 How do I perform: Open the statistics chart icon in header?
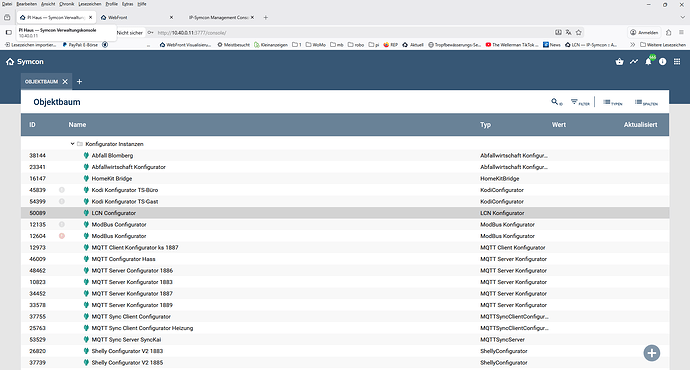click(634, 62)
